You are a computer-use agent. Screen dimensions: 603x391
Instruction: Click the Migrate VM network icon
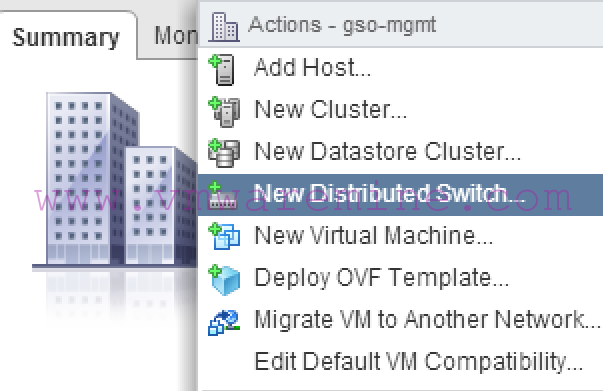(x=224, y=322)
